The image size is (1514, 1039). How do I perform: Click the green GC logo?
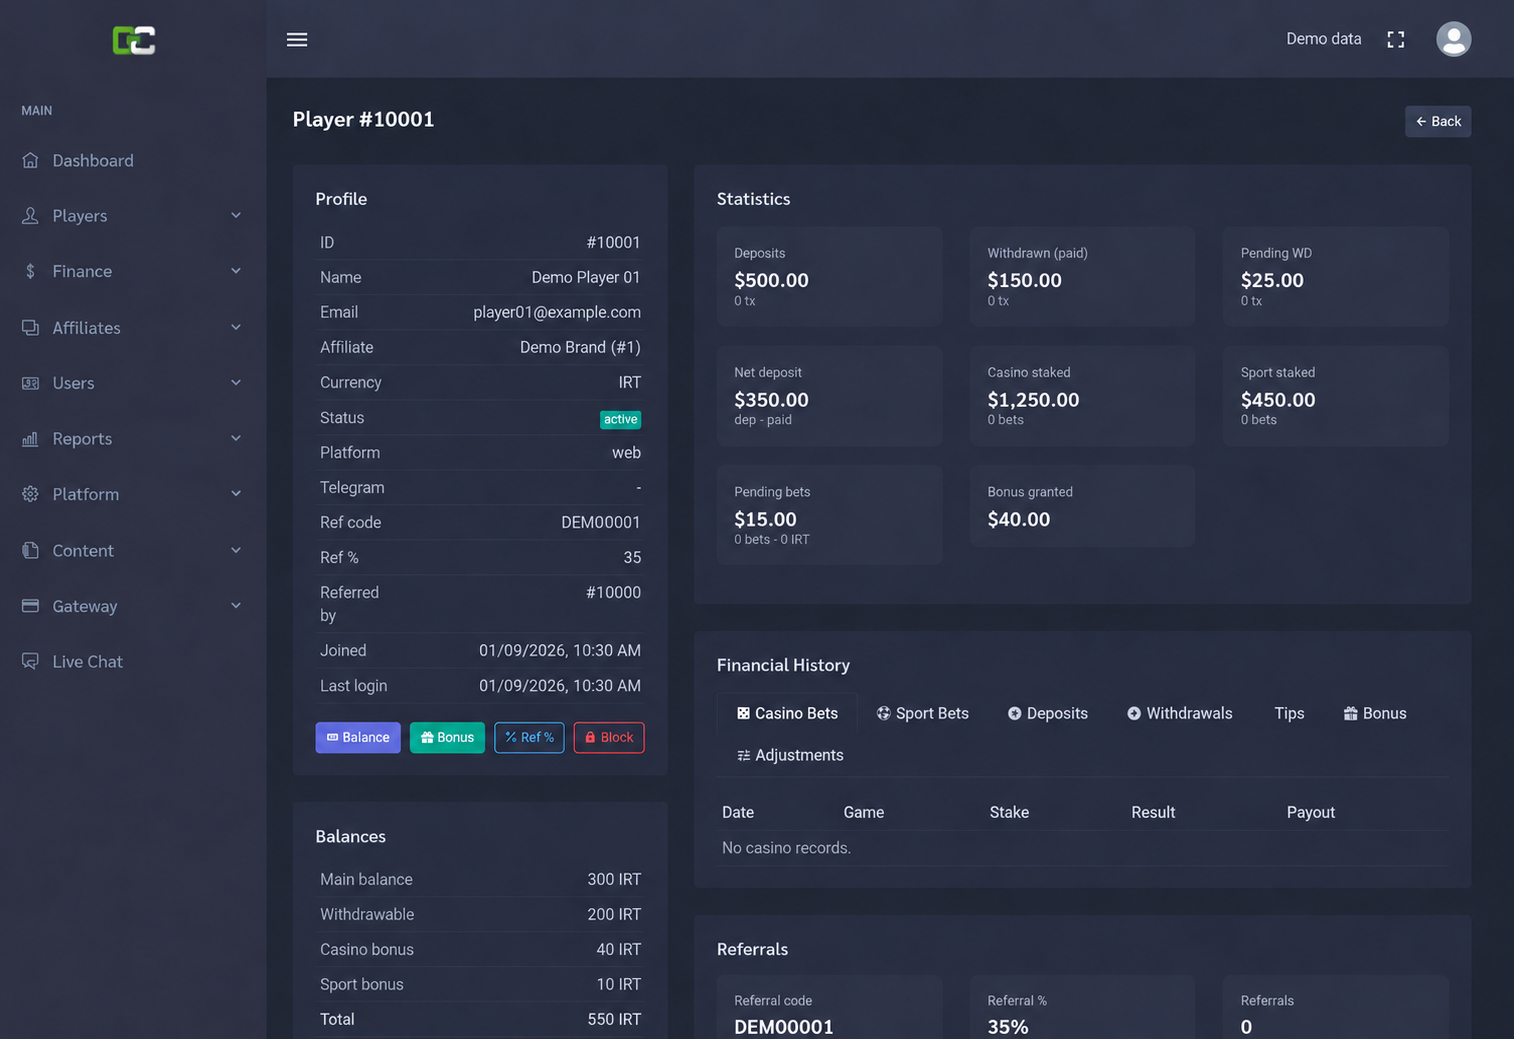click(x=133, y=40)
